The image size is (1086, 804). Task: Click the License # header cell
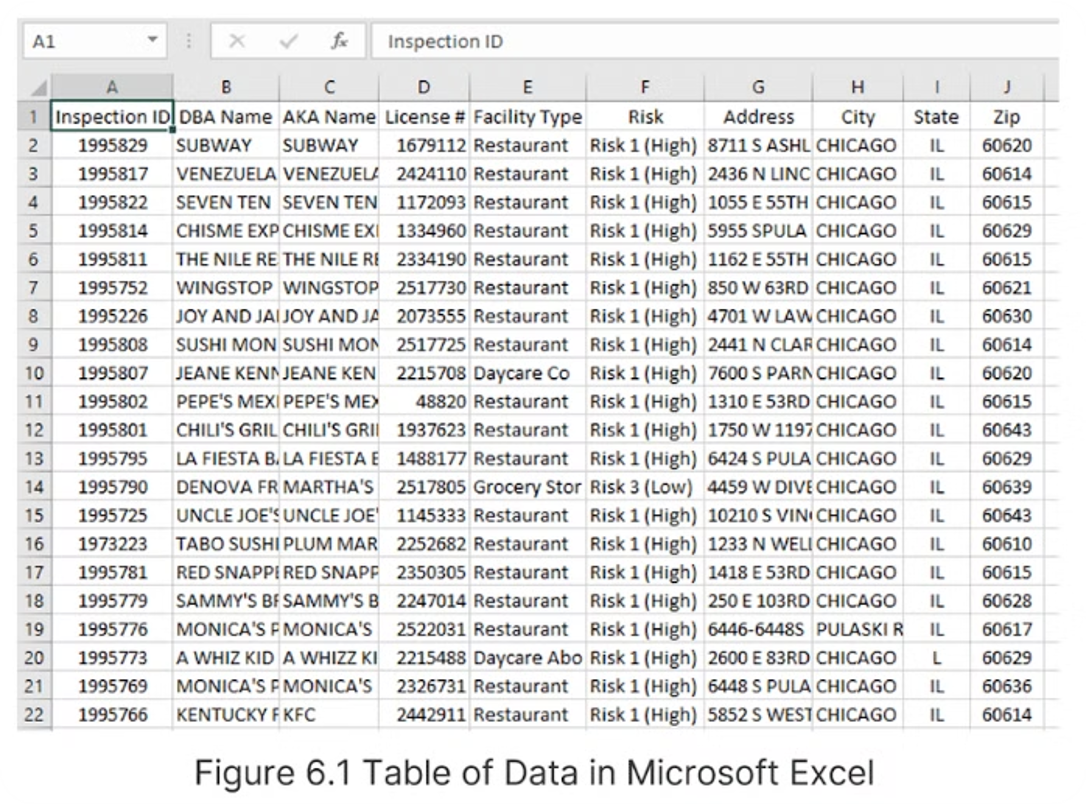point(424,117)
